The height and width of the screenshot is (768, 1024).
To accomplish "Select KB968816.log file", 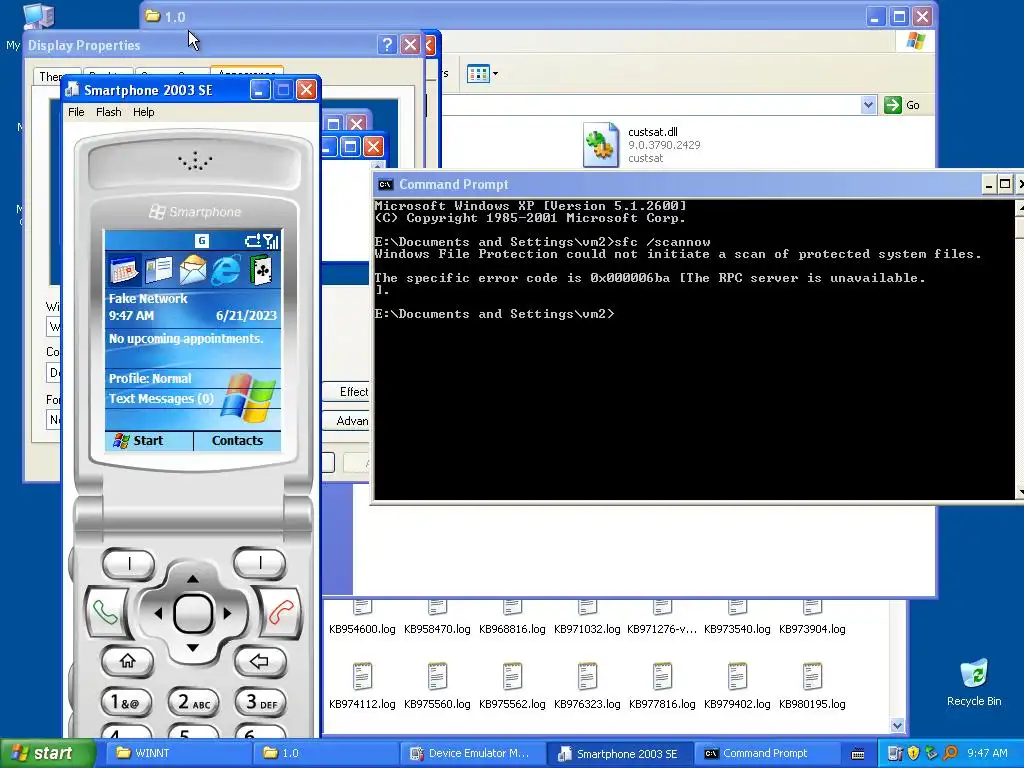I will pyautogui.click(x=512, y=618).
